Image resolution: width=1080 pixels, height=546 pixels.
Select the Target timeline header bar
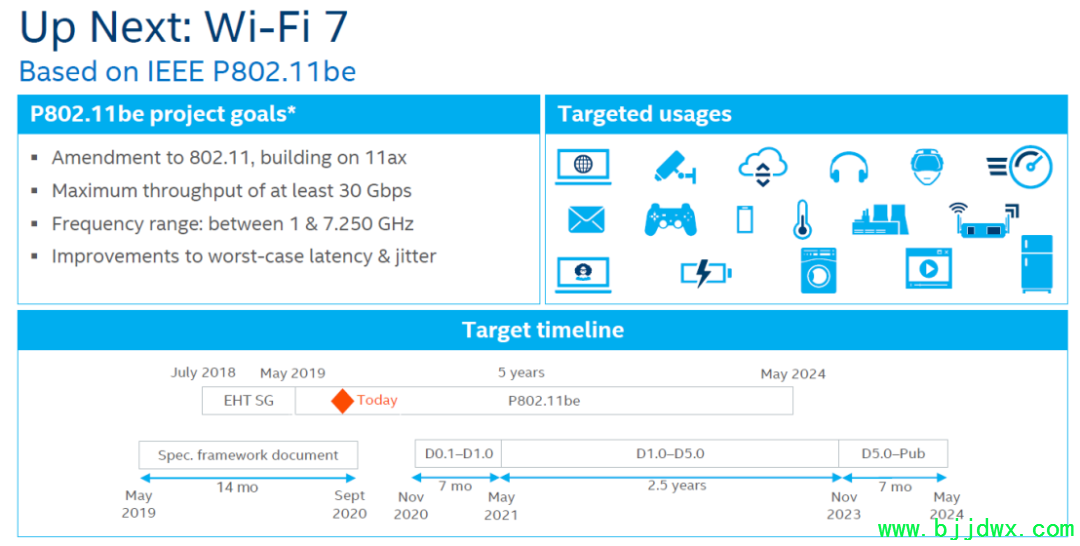click(x=543, y=330)
